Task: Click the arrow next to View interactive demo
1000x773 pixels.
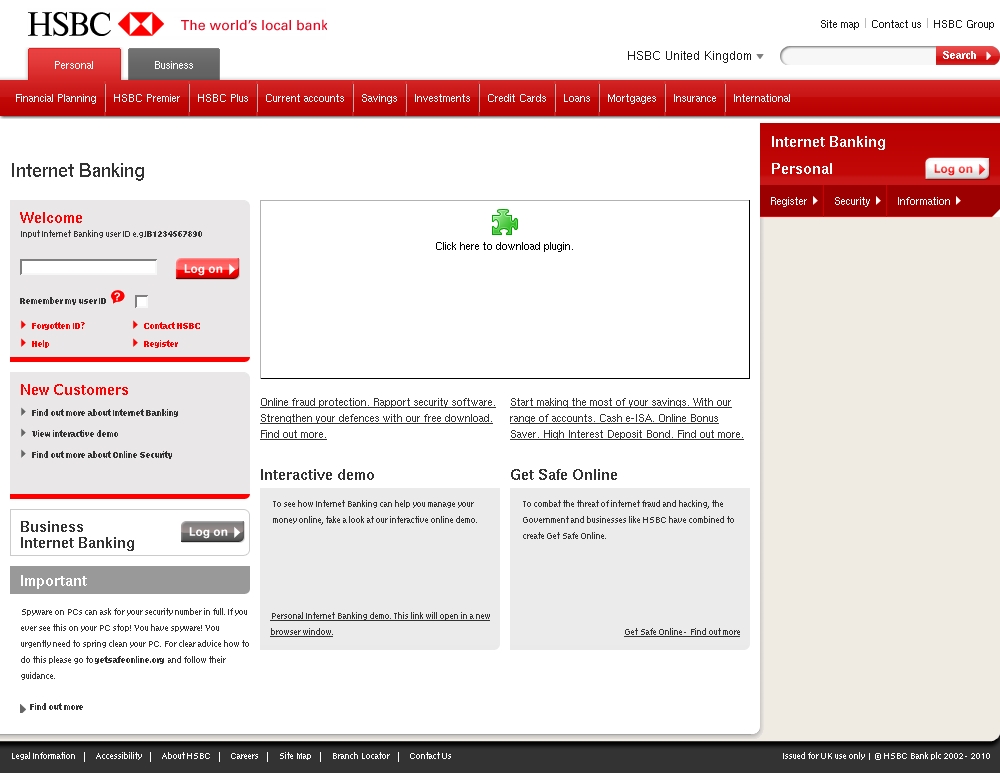Action: point(24,433)
